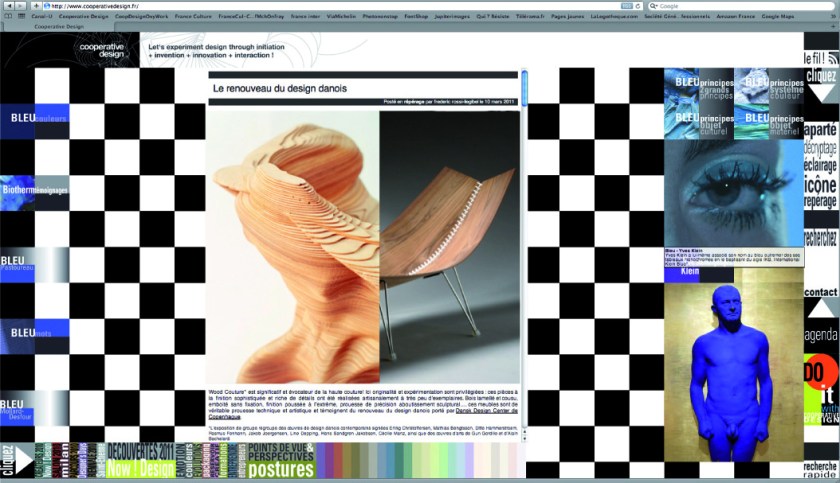Image resolution: width=840 pixels, height=483 pixels.
Task: Open the milan banner
Action: 64,460
